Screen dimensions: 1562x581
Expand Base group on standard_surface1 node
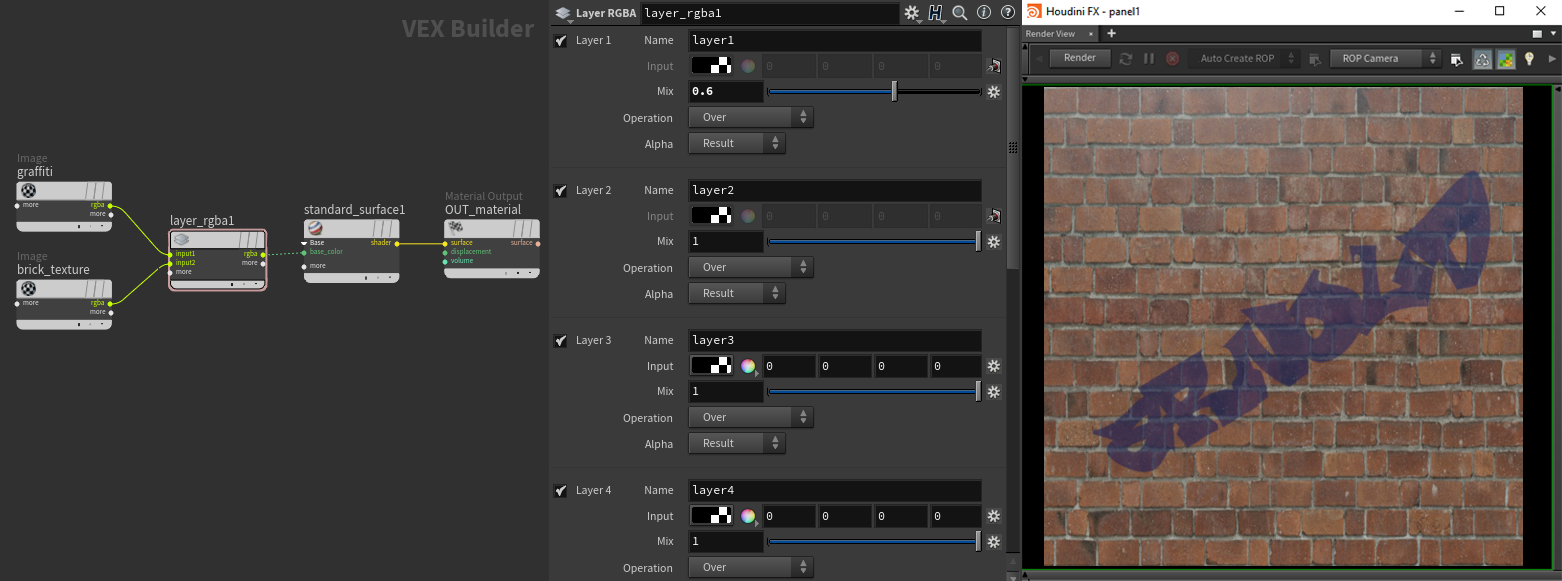(x=305, y=242)
